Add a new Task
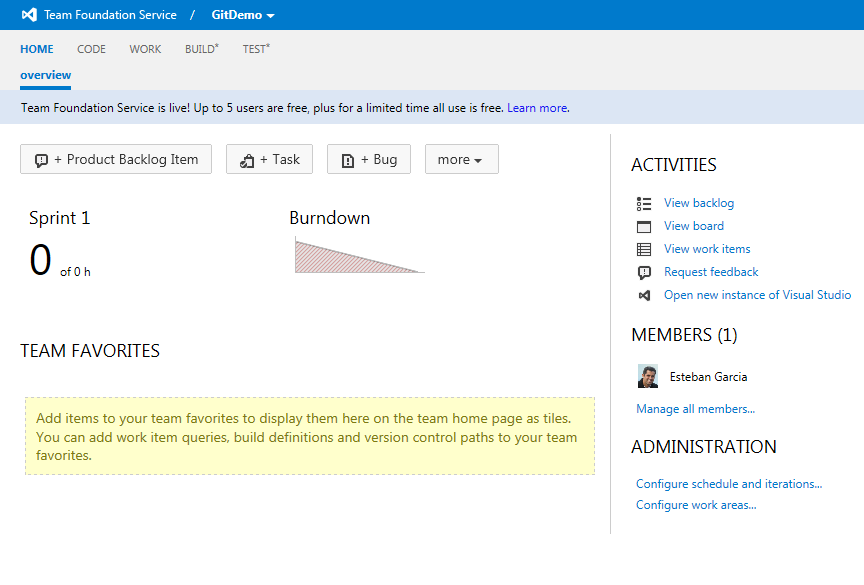 click(269, 159)
